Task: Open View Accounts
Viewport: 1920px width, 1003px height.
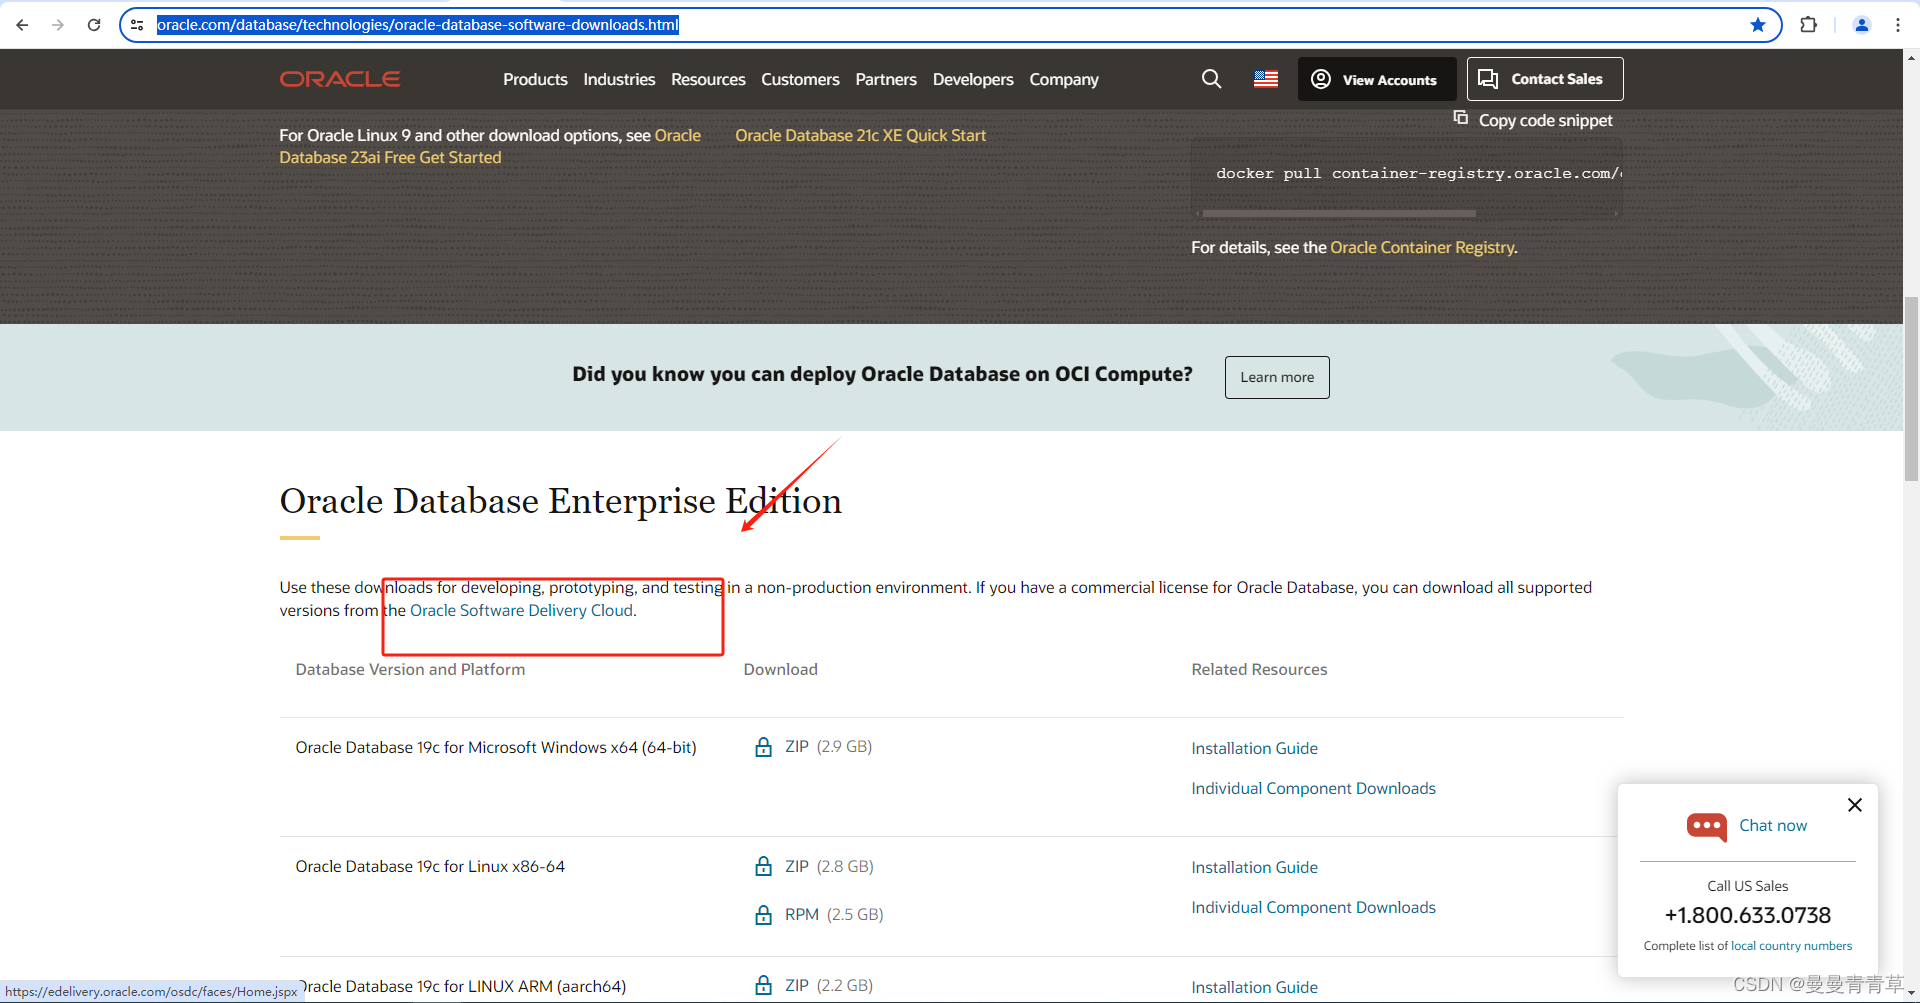Action: 1376,79
